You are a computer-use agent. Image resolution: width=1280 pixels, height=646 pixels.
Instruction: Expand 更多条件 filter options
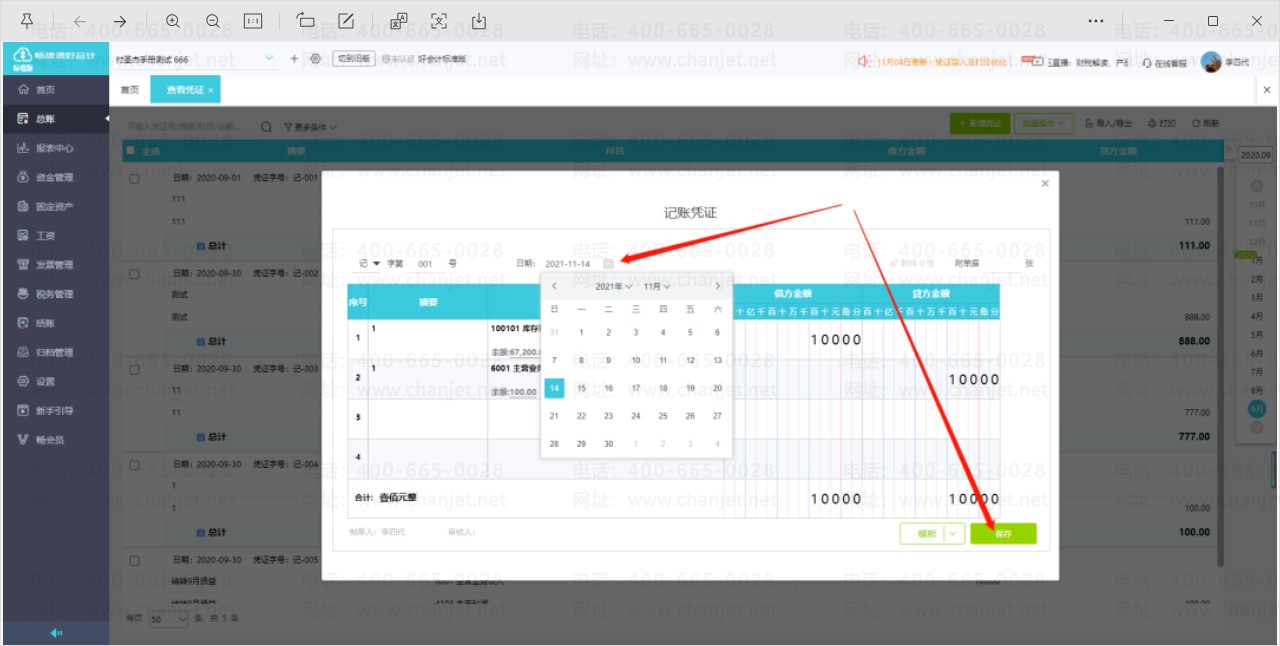tap(310, 127)
